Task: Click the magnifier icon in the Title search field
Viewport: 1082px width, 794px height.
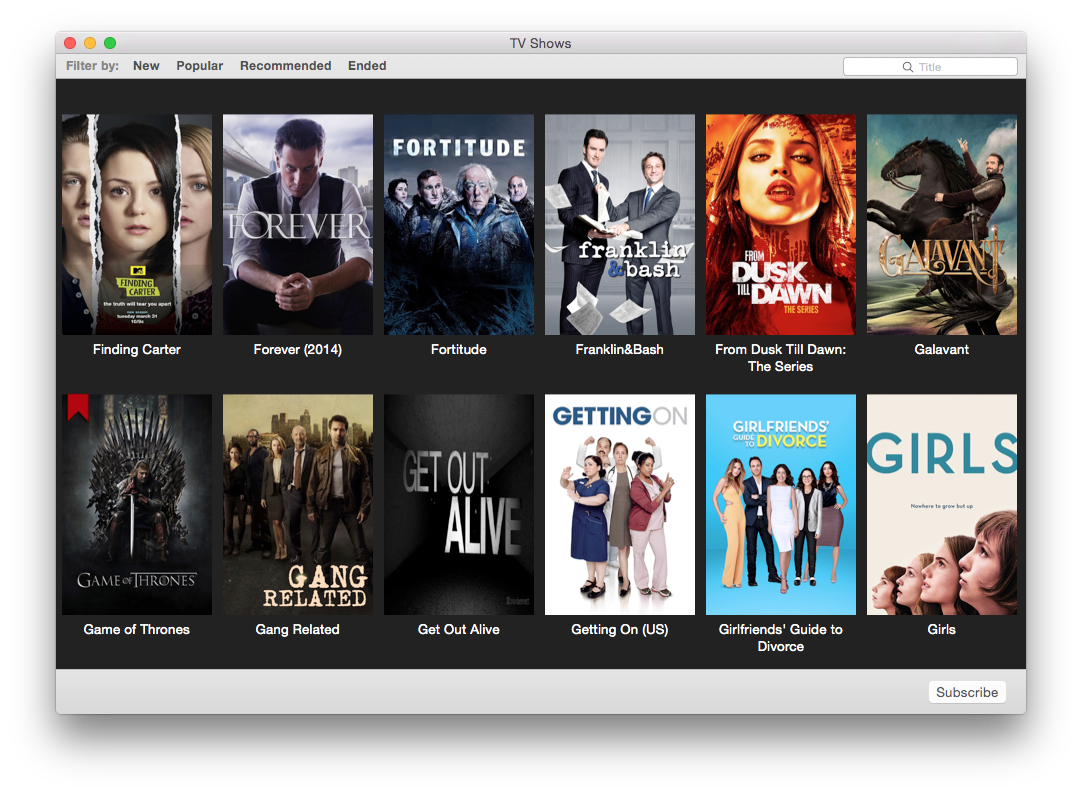Action: click(907, 67)
